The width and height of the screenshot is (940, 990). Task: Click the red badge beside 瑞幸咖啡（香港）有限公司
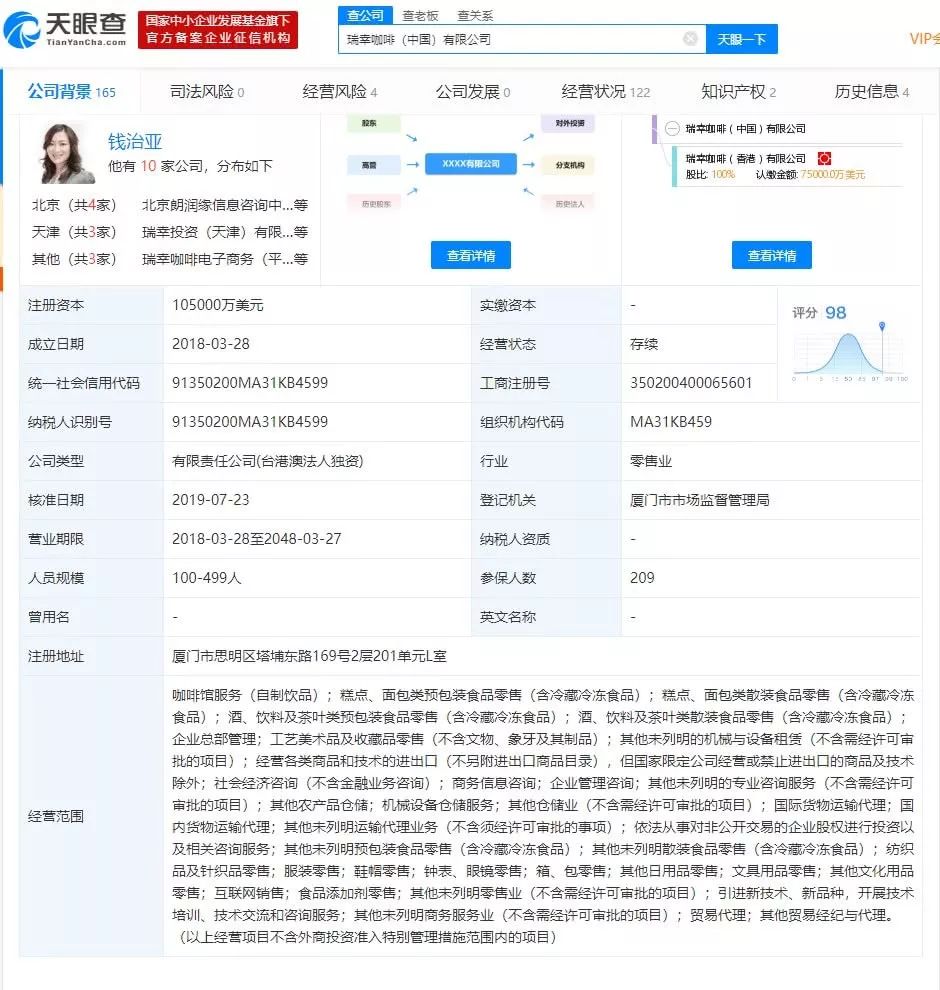tap(825, 158)
